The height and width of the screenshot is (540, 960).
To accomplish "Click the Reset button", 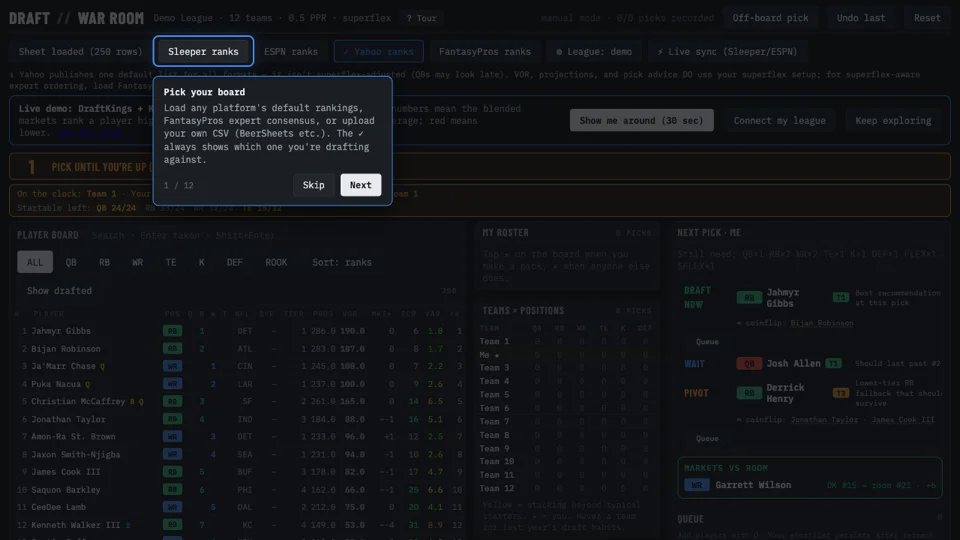I will point(927,18).
